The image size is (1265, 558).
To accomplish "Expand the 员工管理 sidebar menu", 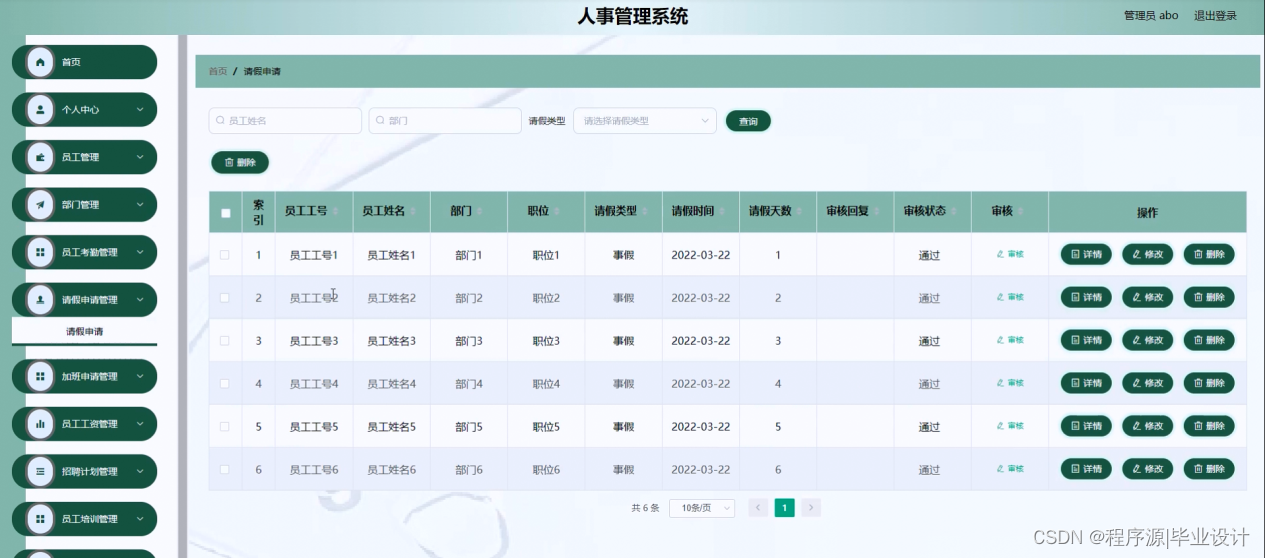I will (84, 157).
